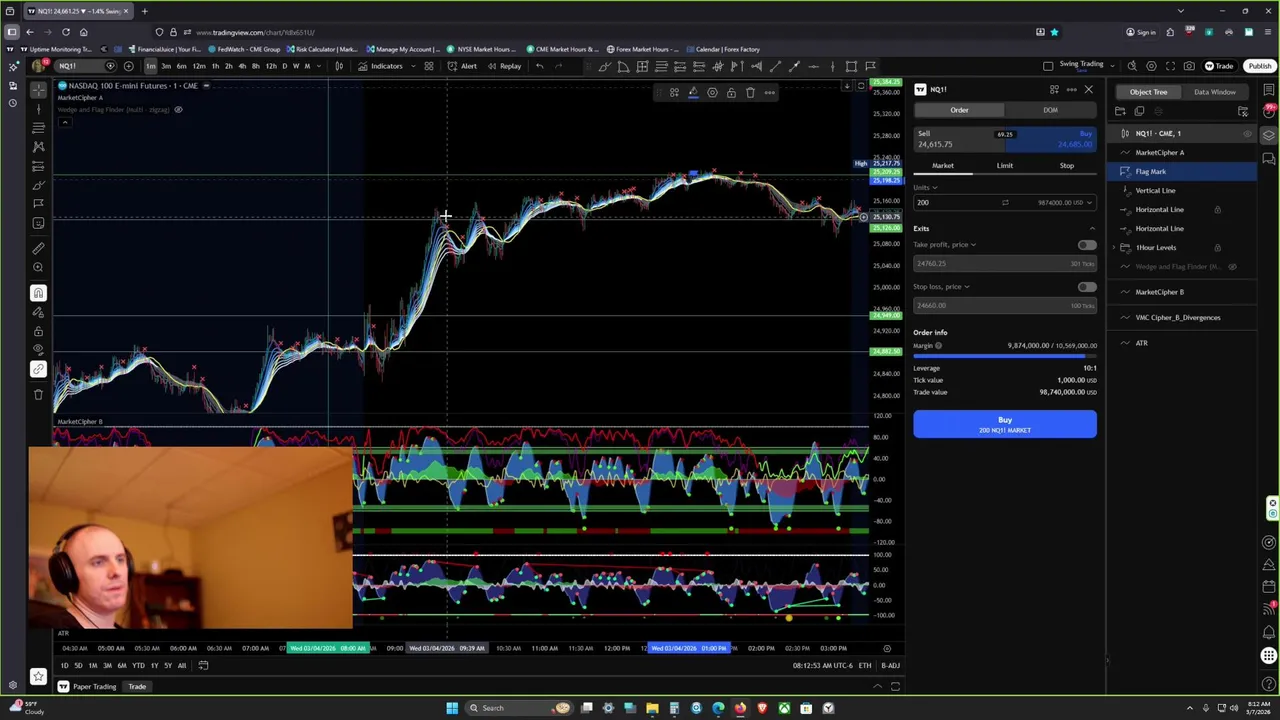Open more options on floating drawing toolbar
The height and width of the screenshot is (720, 1280).
point(769,93)
